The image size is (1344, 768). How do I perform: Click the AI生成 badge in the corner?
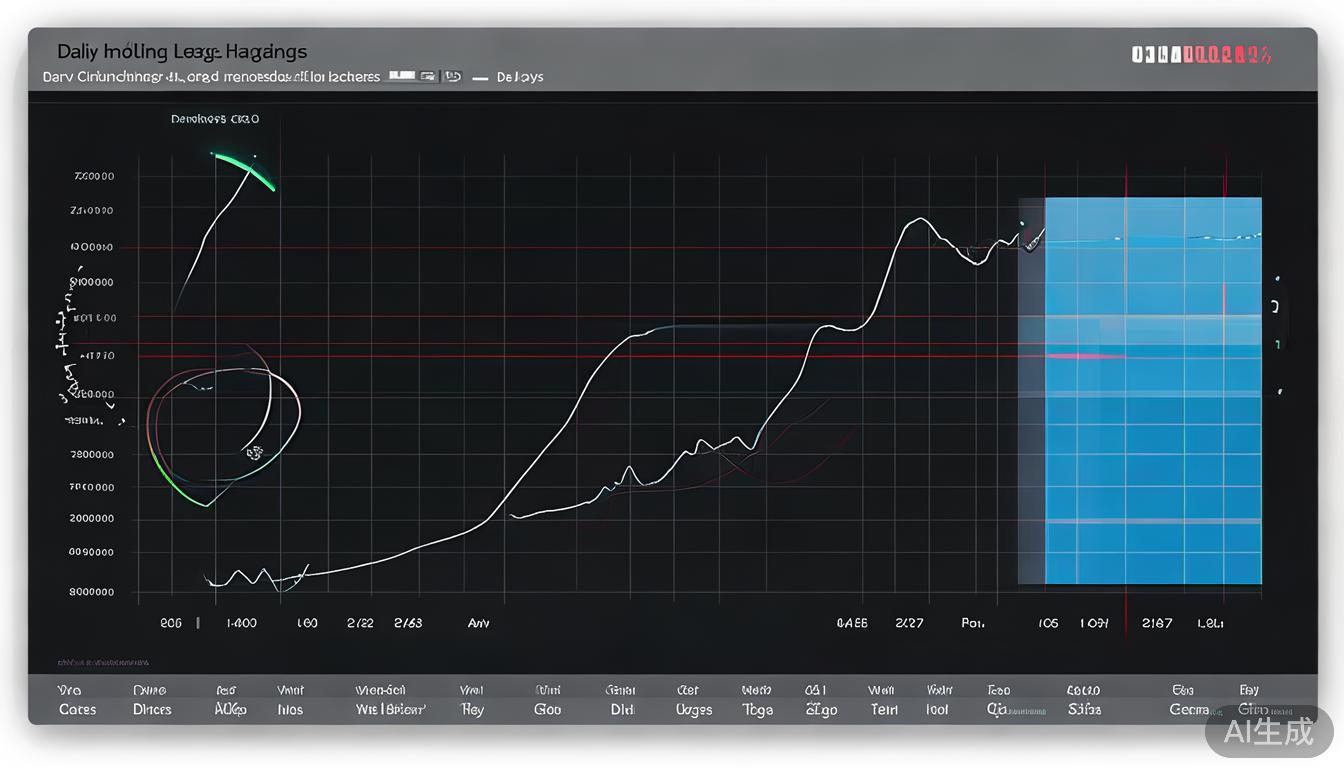point(1269,732)
